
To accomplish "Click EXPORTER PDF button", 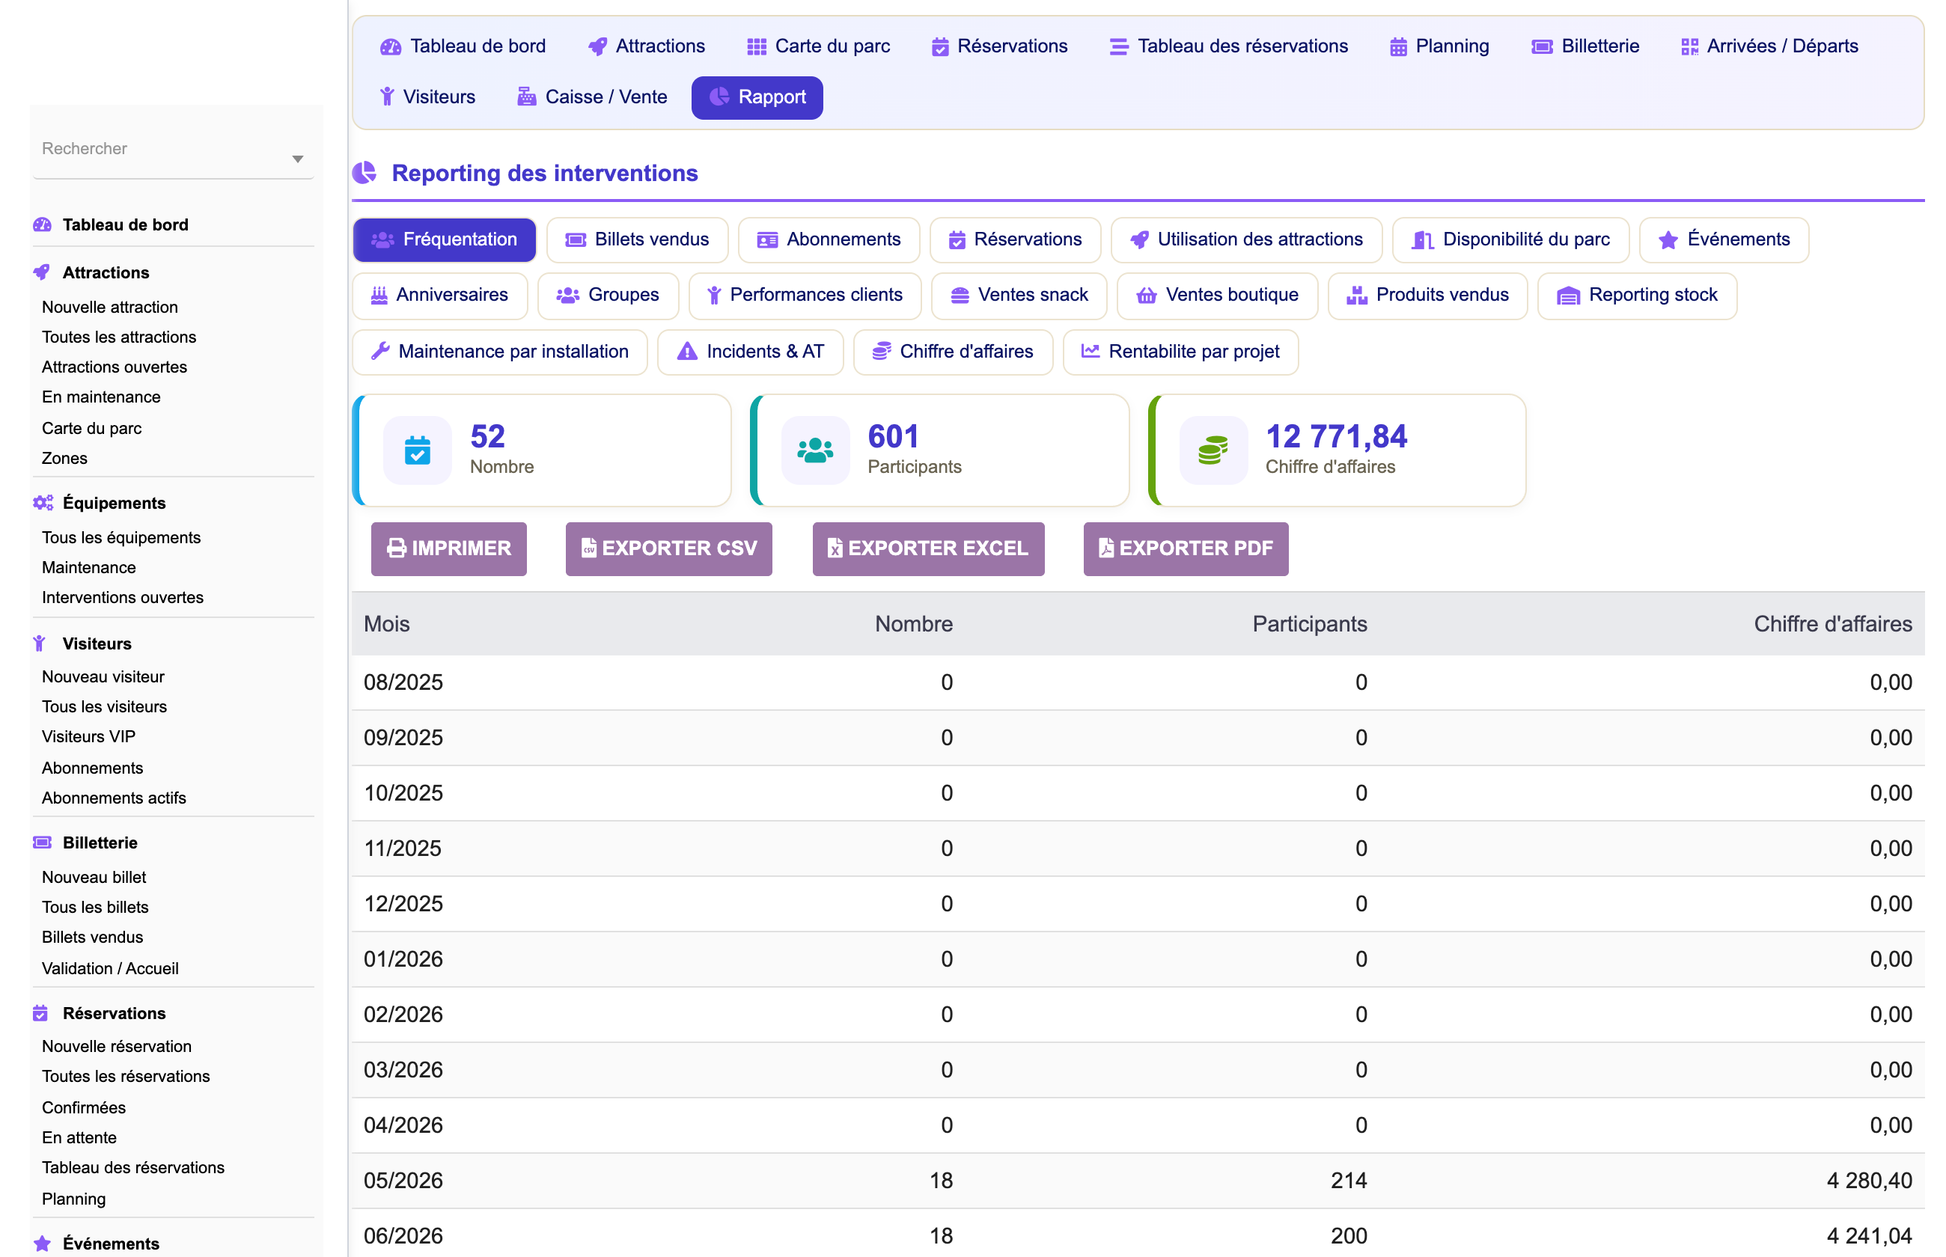I will [1186, 549].
